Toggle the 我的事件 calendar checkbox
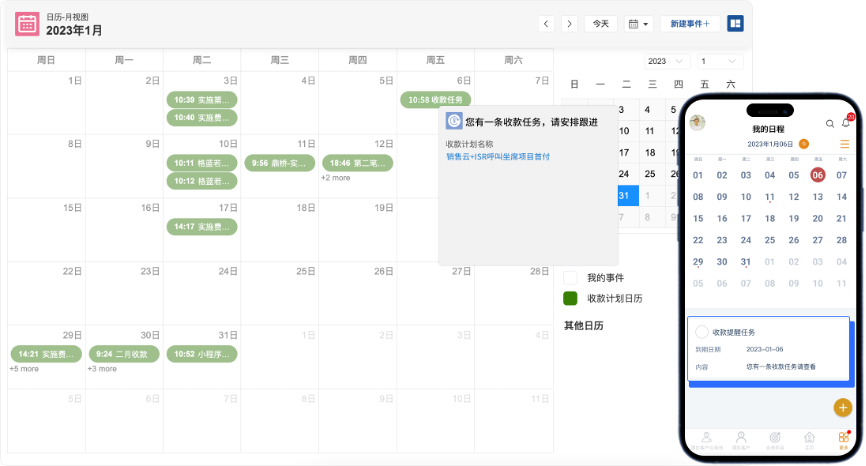866x466 pixels. tap(570, 277)
